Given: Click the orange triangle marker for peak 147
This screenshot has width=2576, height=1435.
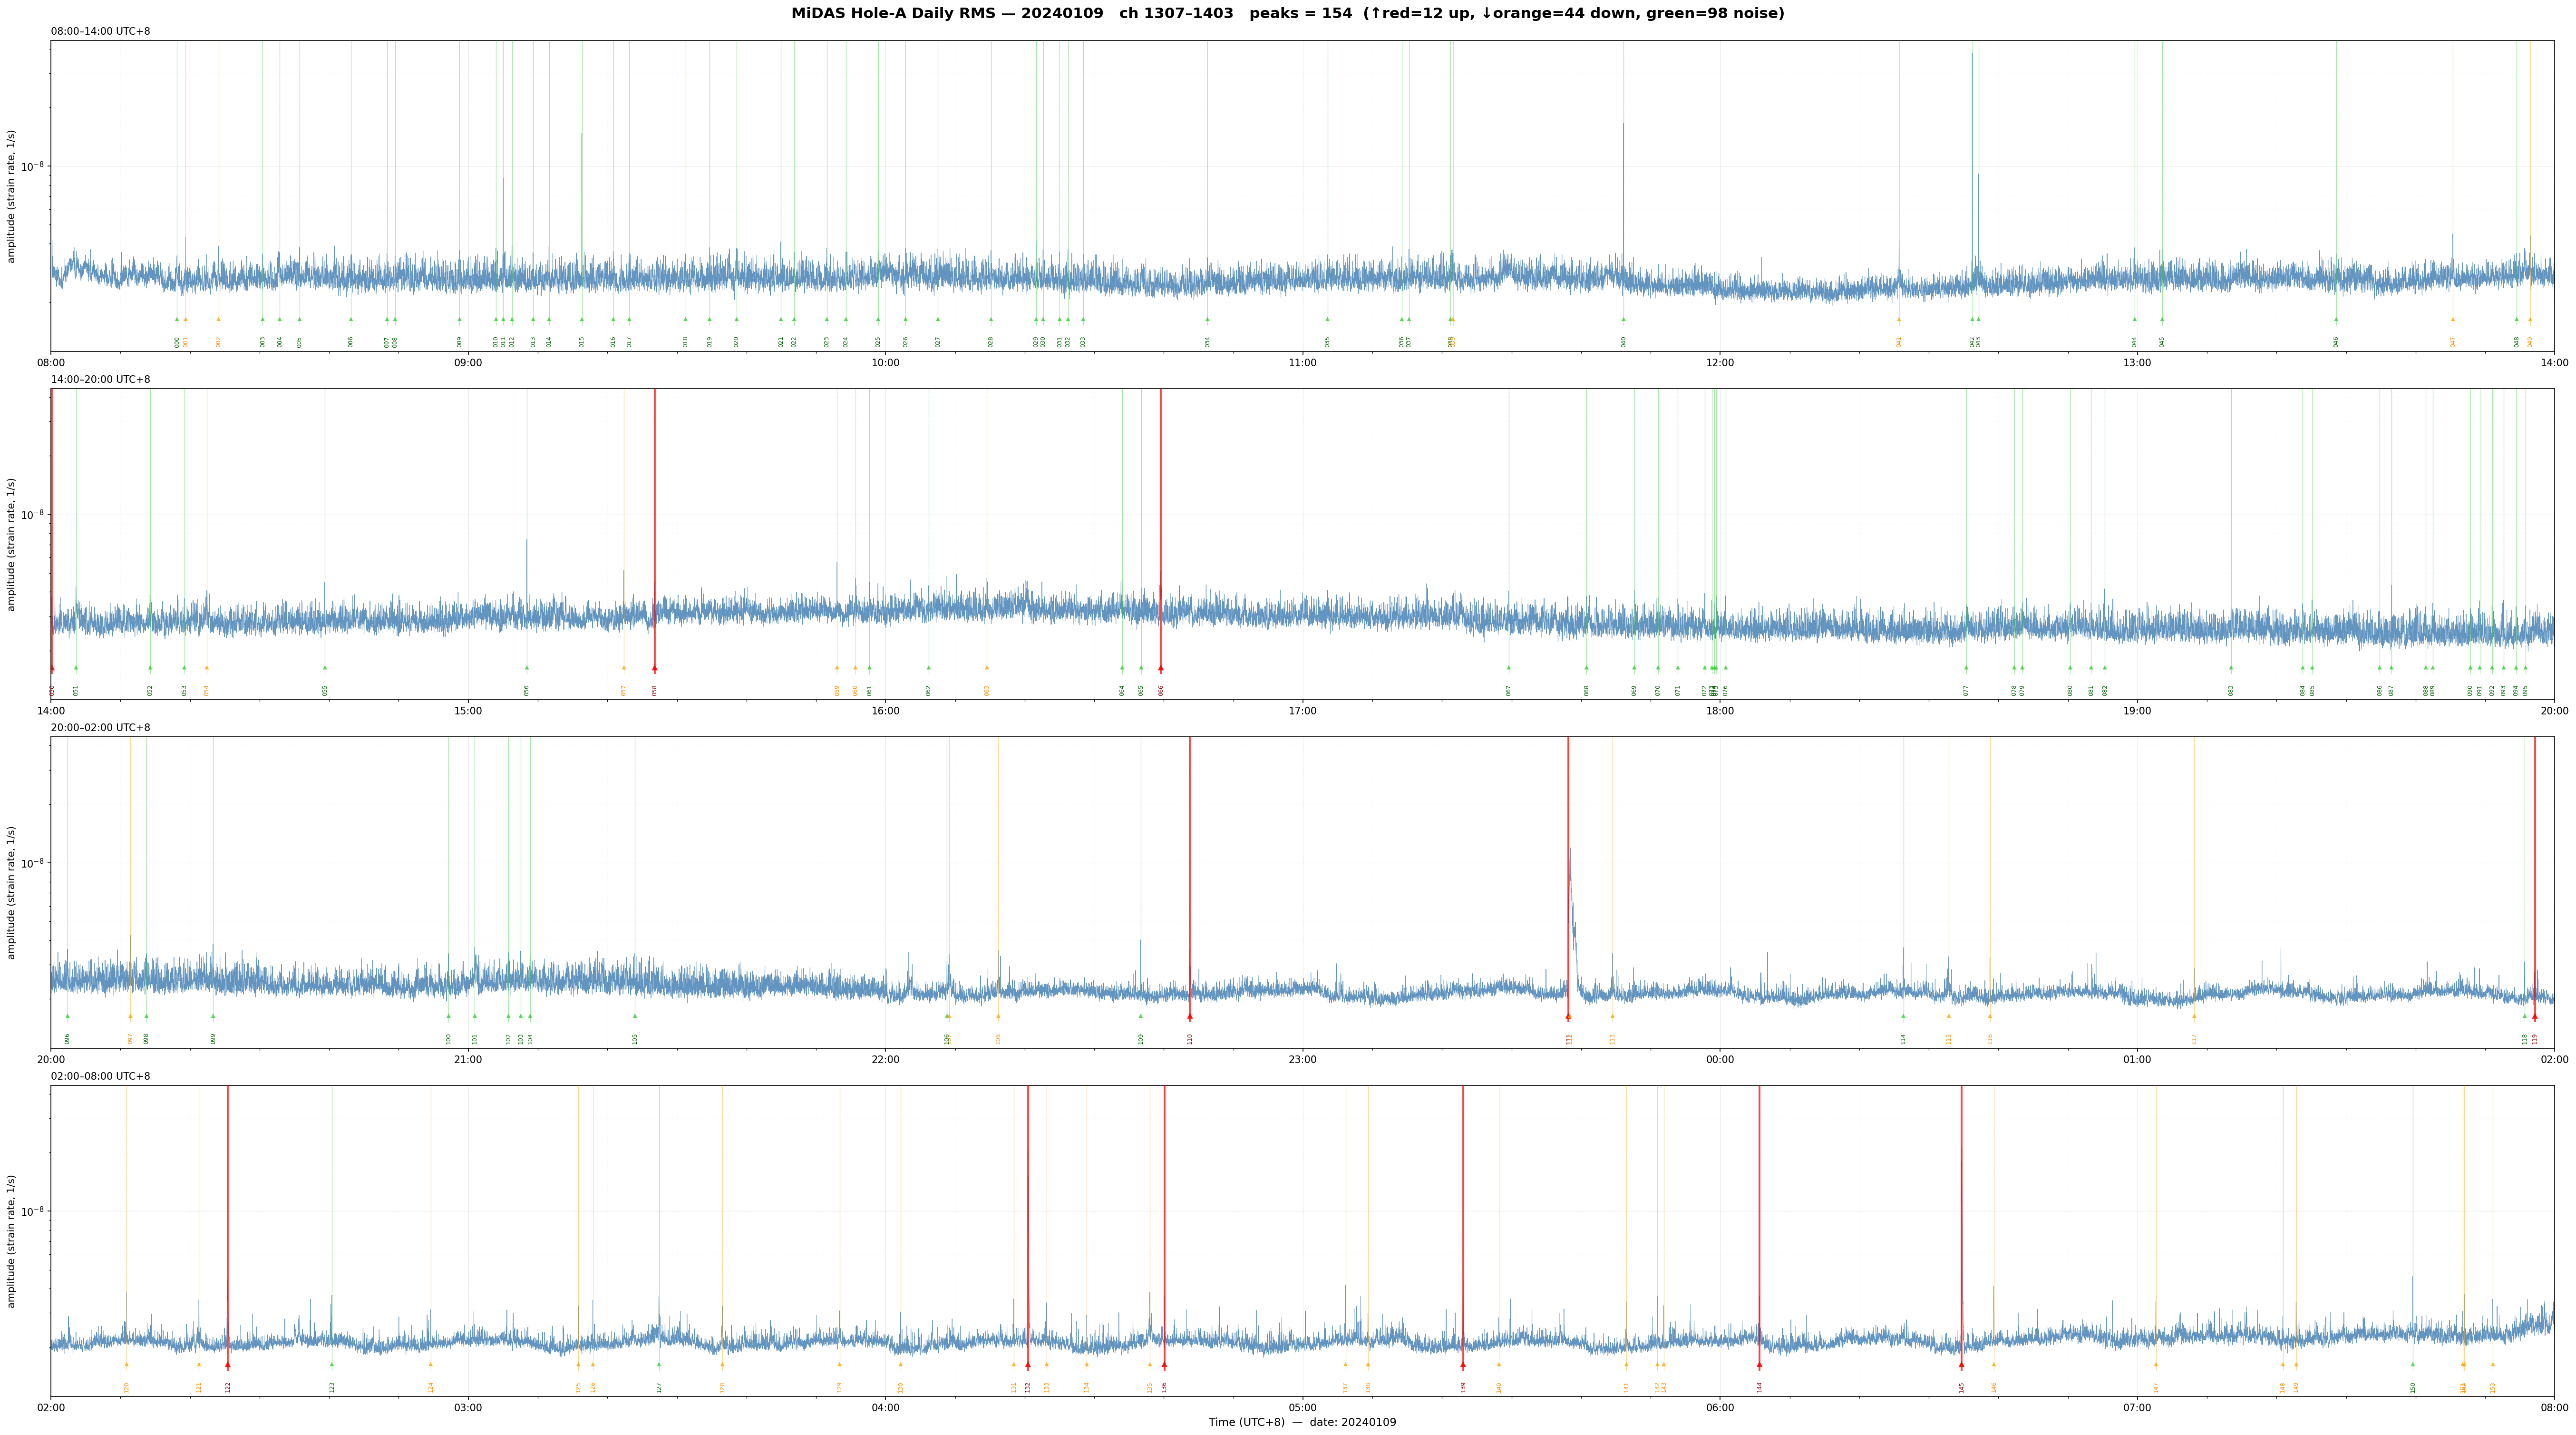Looking at the screenshot, I should pyautogui.click(x=2156, y=1364).
